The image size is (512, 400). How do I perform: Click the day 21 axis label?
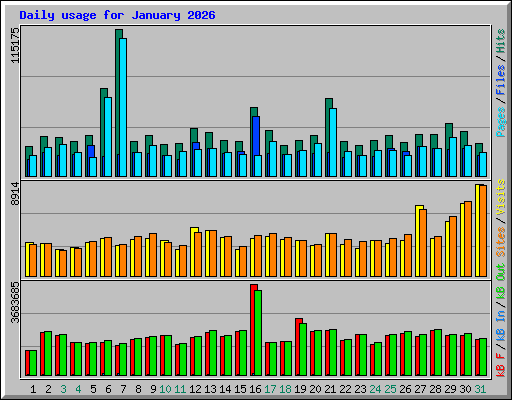330,389
